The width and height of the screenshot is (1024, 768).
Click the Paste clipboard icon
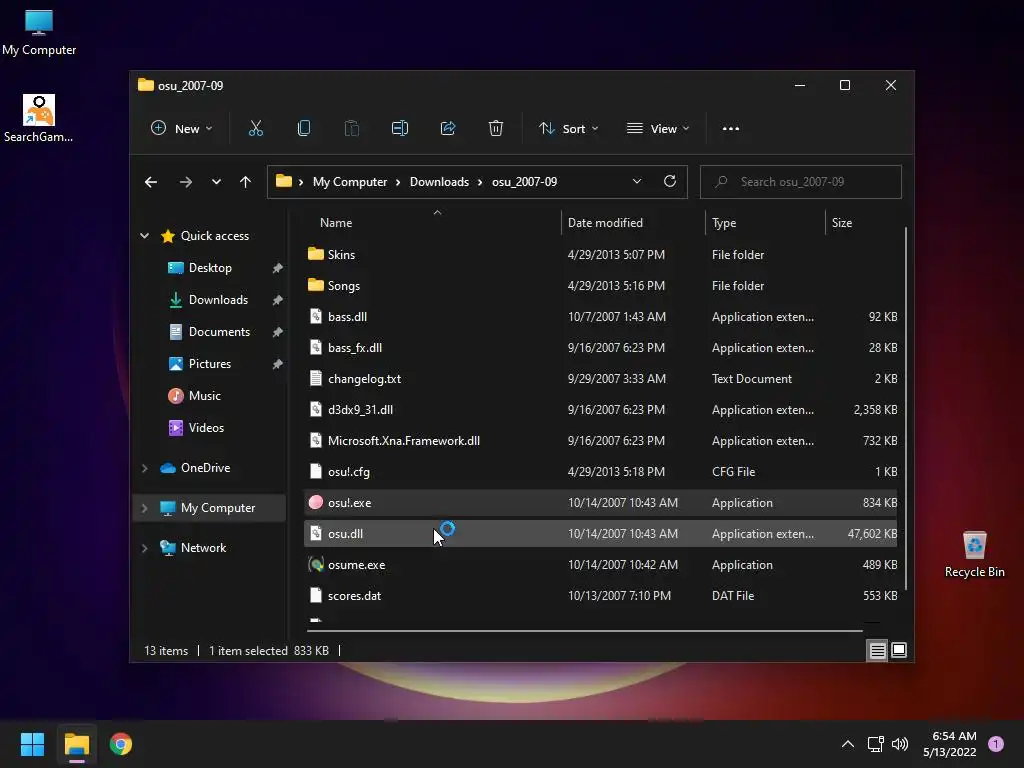point(351,129)
